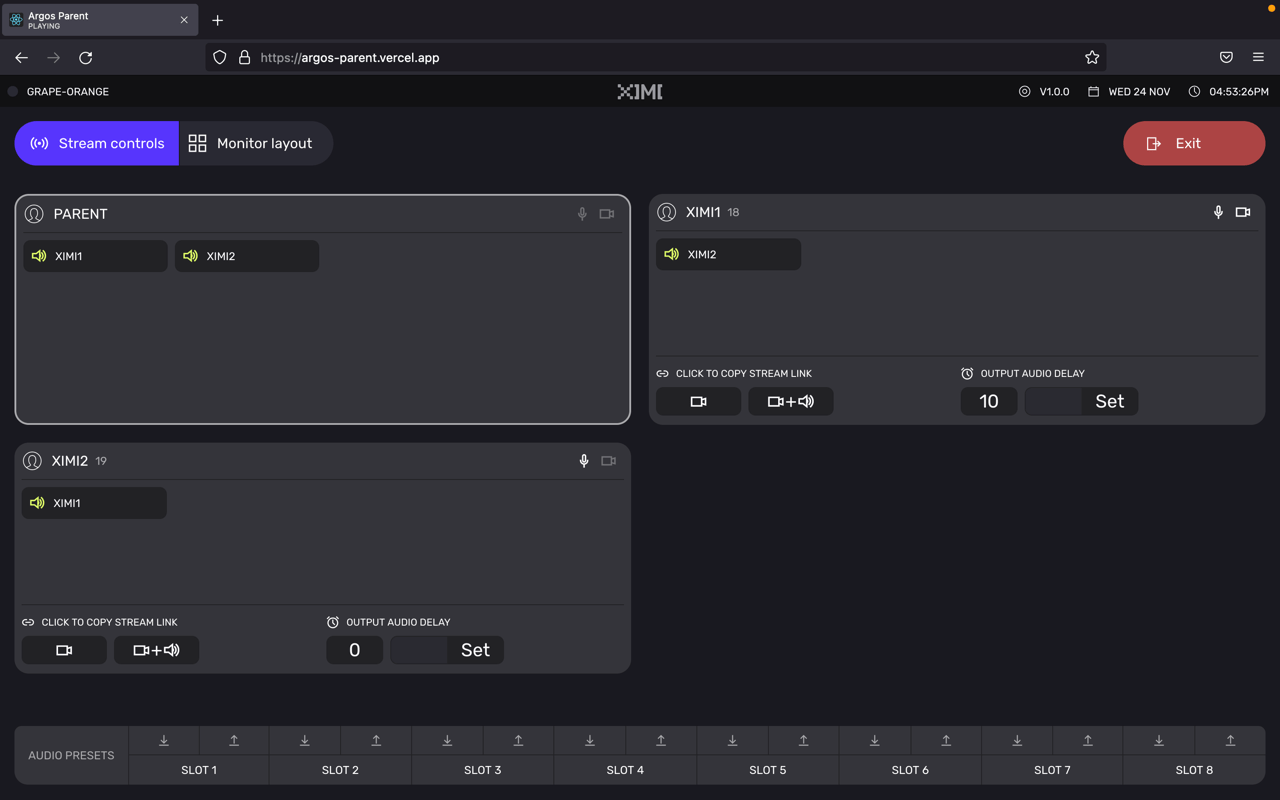Load audio preset Slot 3 down arrow

coord(447,740)
